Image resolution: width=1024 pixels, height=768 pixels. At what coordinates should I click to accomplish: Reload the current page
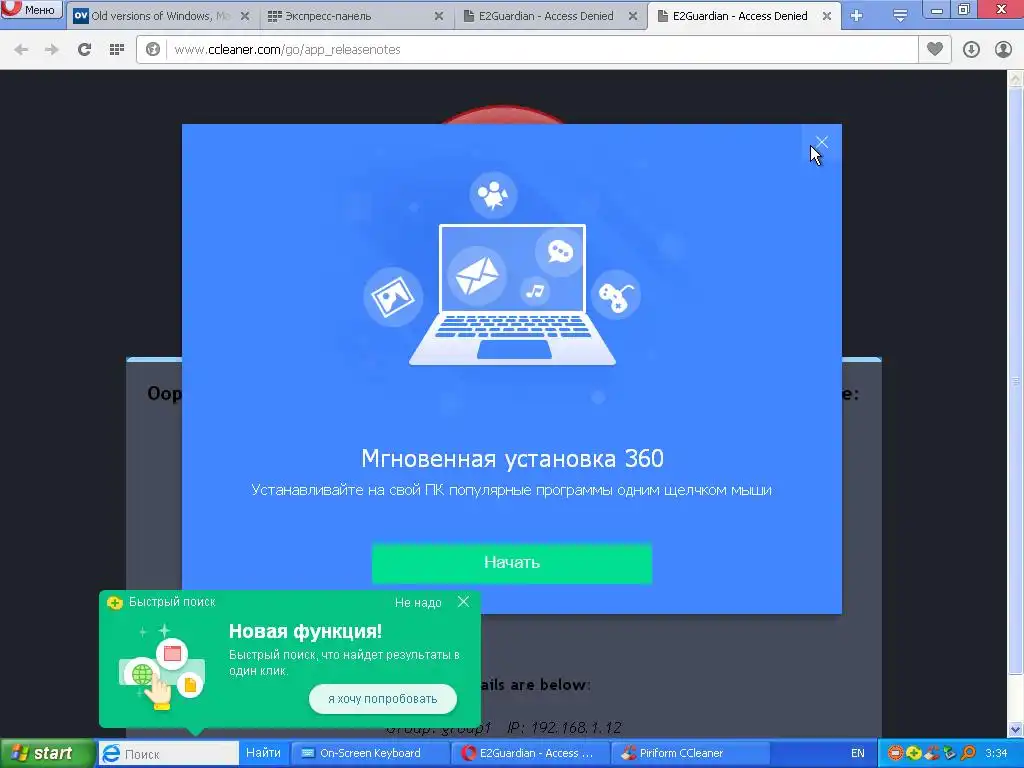(x=84, y=50)
